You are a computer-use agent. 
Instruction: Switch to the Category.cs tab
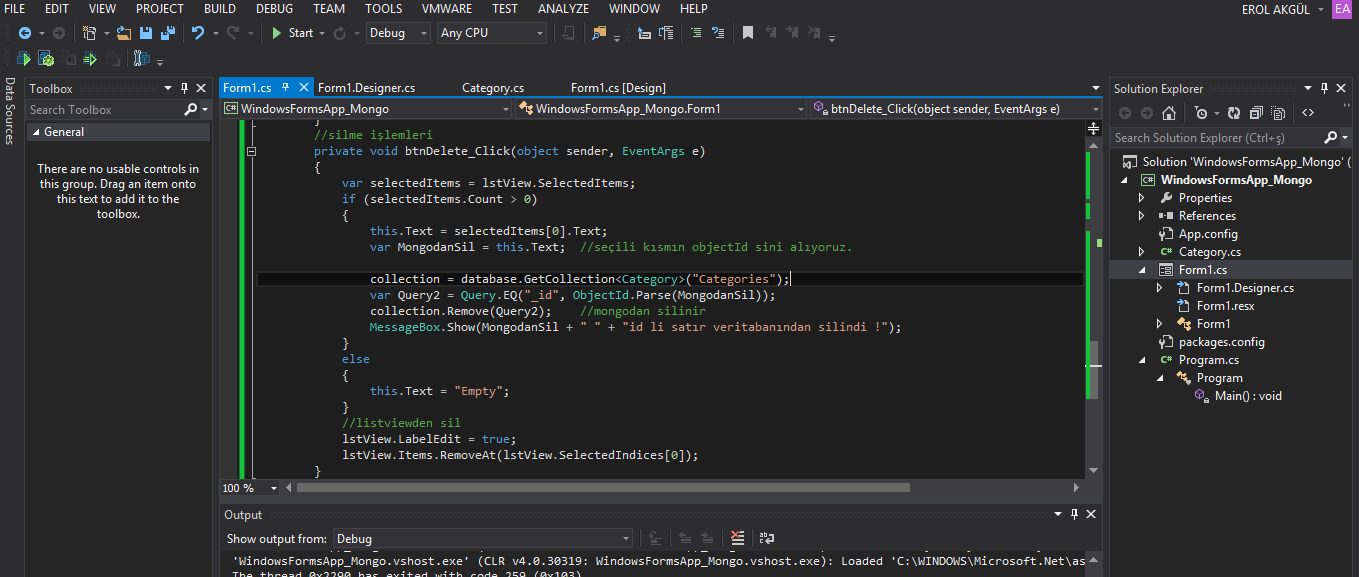click(493, 88)
